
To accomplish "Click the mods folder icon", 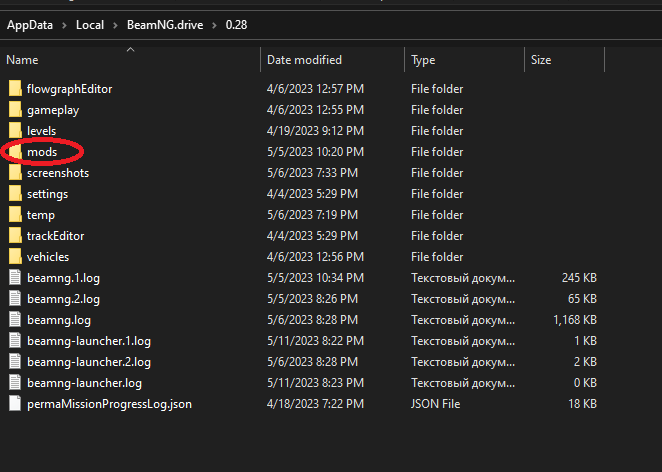I will (15, 152).
